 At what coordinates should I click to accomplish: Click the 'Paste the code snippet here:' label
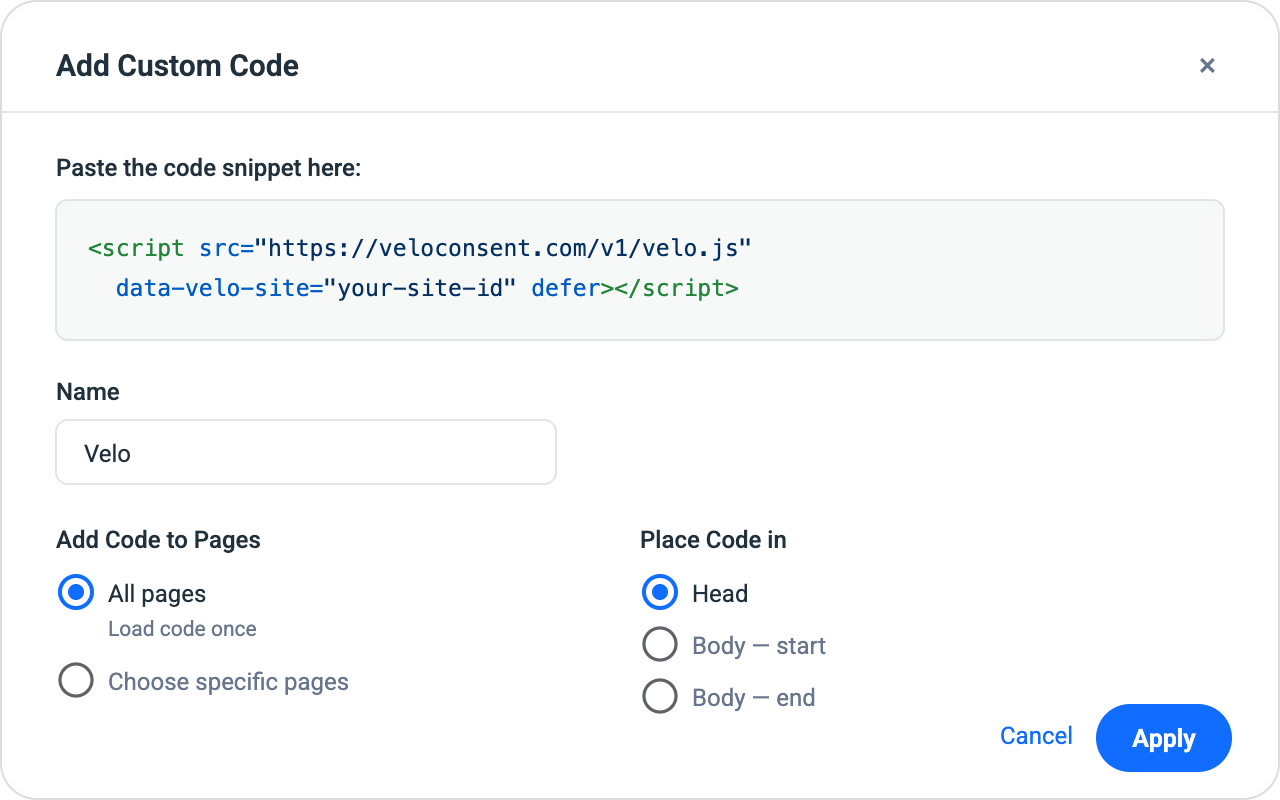click(x=208, y=168)
